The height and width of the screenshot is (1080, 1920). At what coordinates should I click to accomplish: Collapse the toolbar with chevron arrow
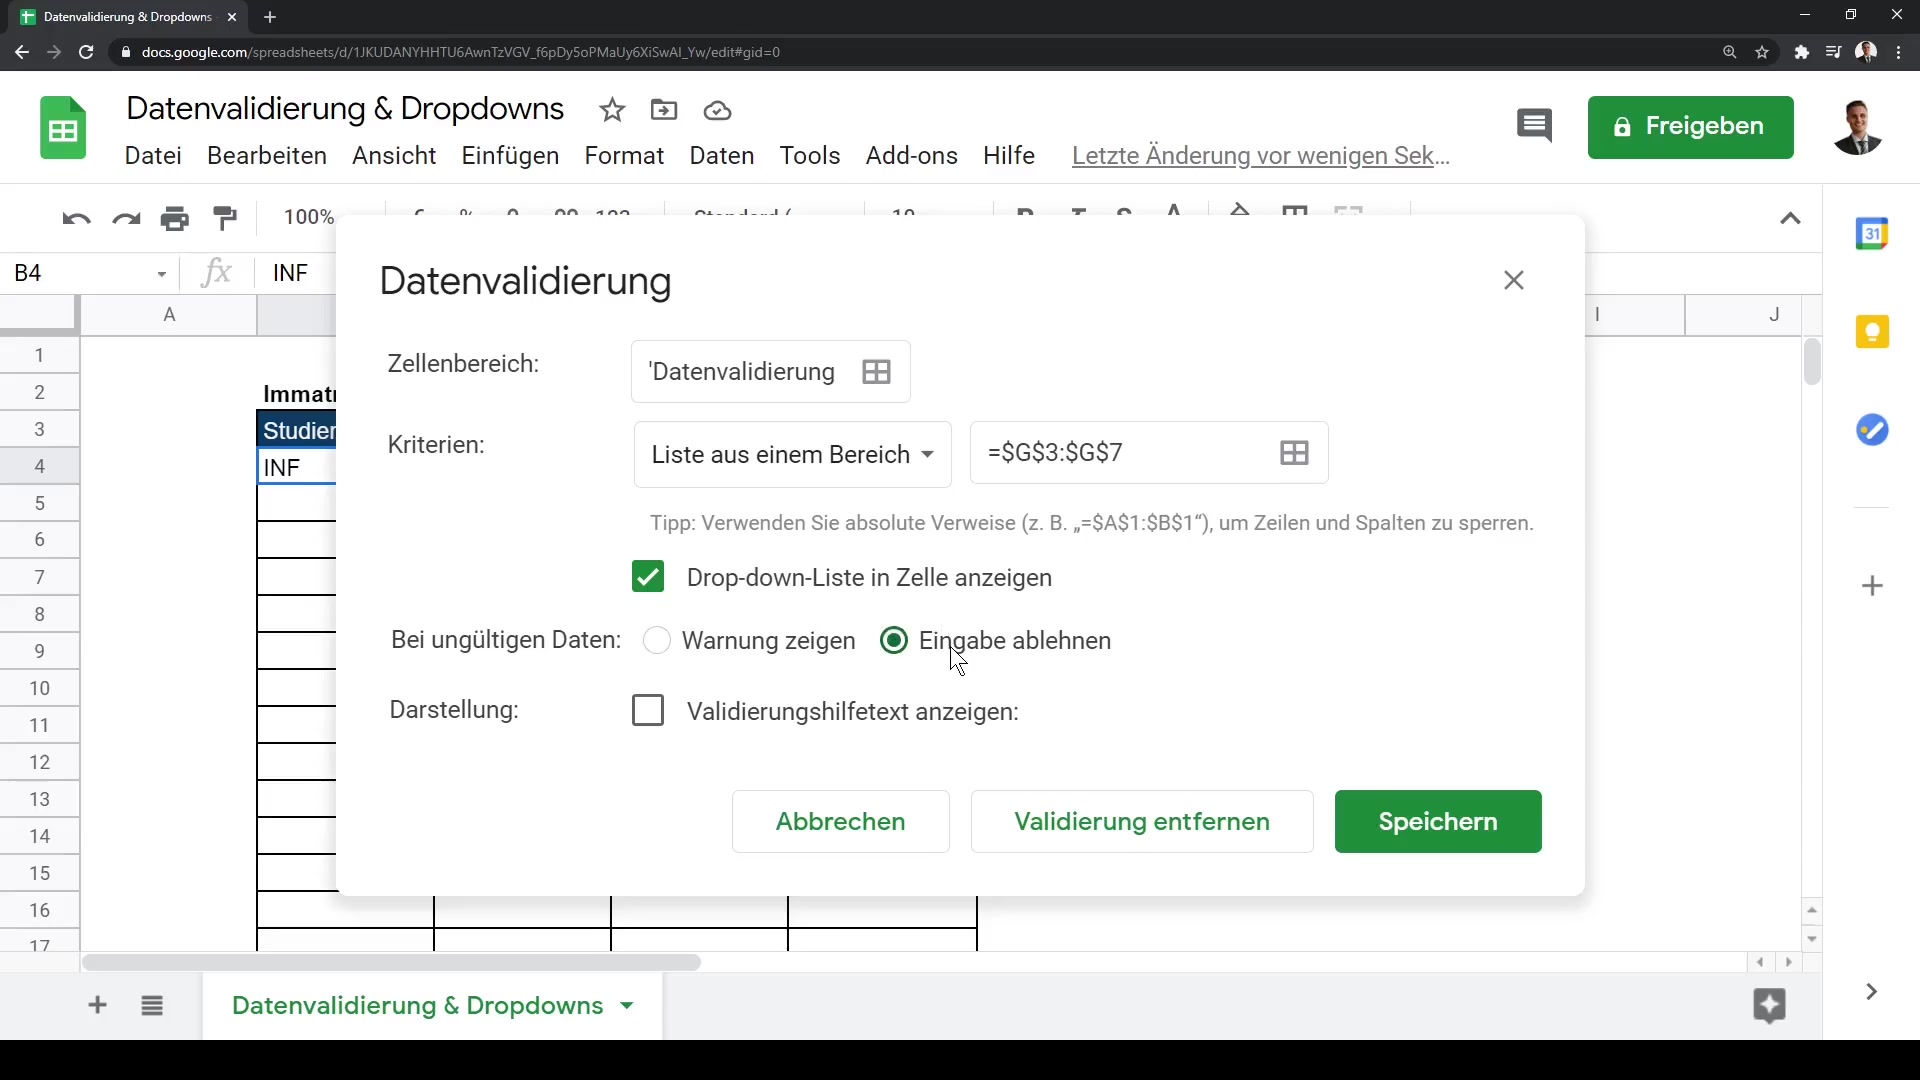(1790, 218)
